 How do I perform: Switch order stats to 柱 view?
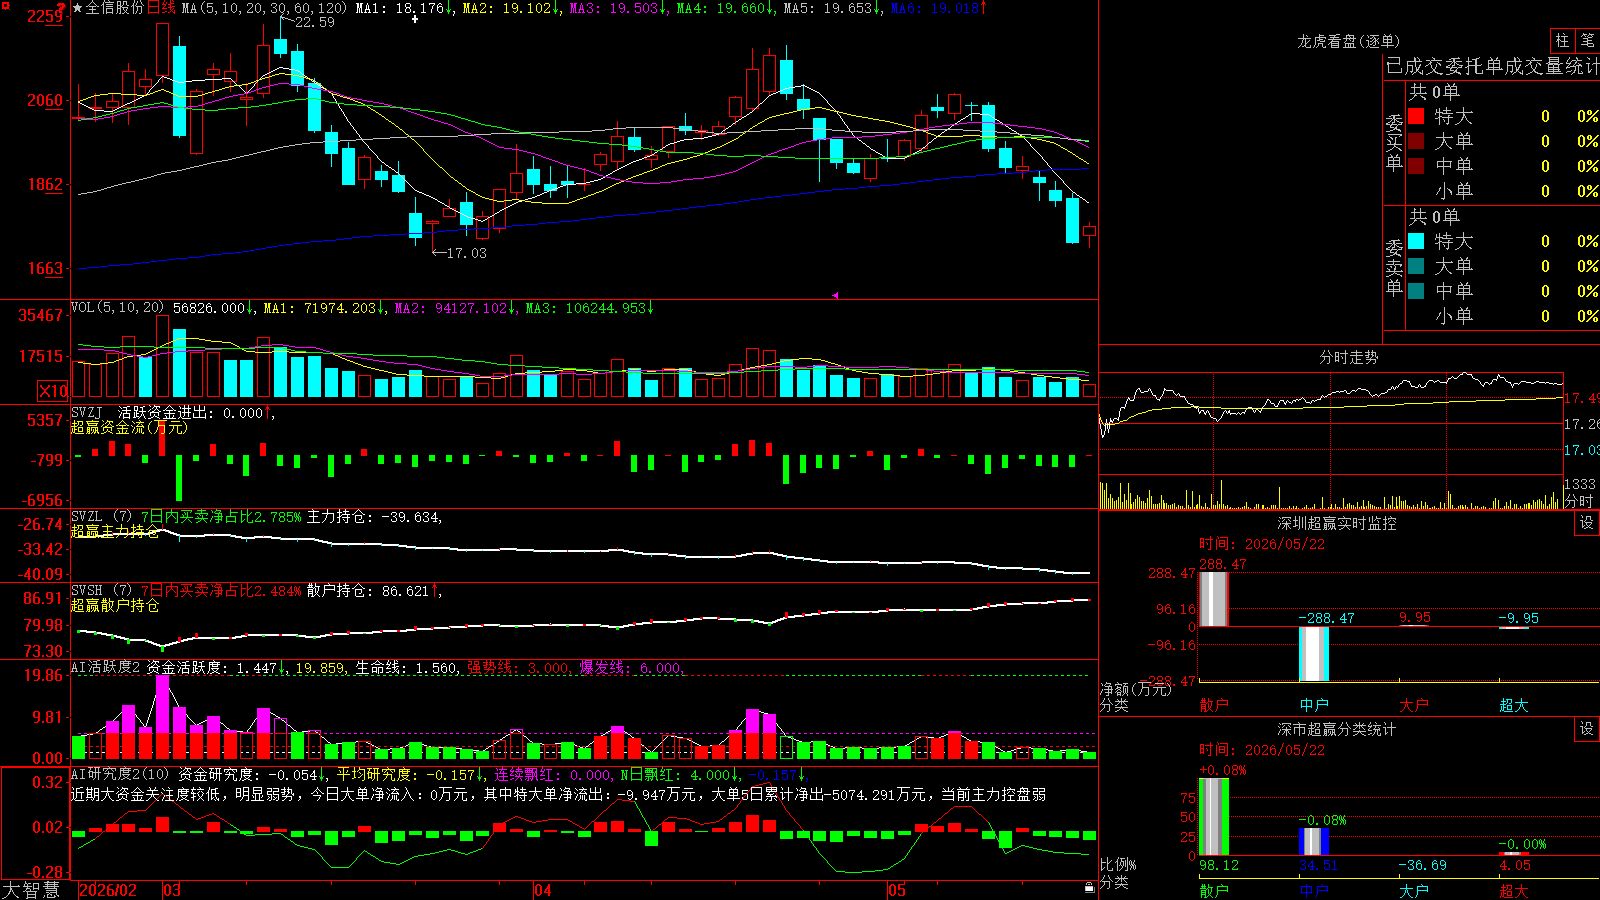click(1562, 41)
